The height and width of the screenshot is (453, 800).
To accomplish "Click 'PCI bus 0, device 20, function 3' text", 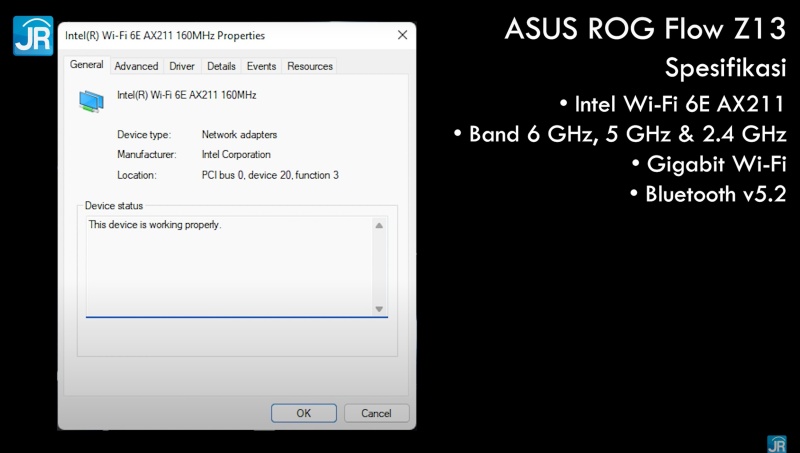I will coord(270,175).
